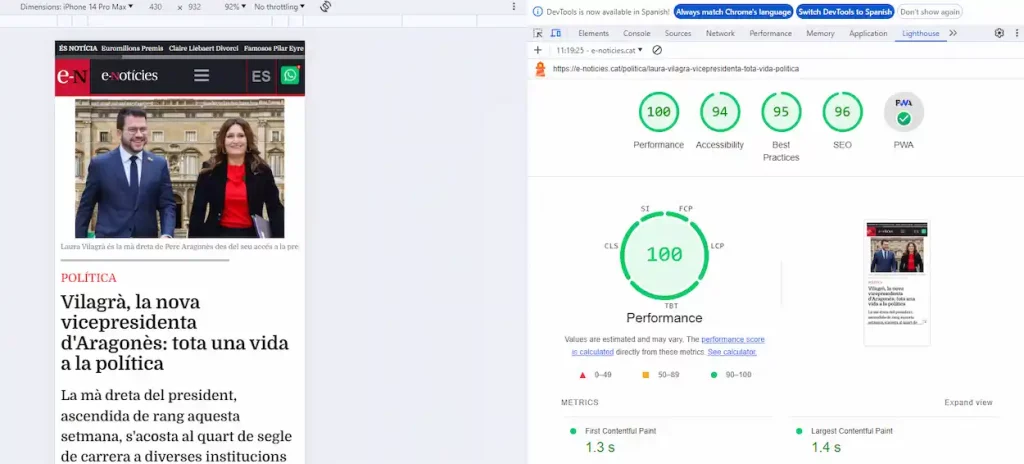Click the green WhatsApp icon
1024x464 pixels.
point(289,75)
